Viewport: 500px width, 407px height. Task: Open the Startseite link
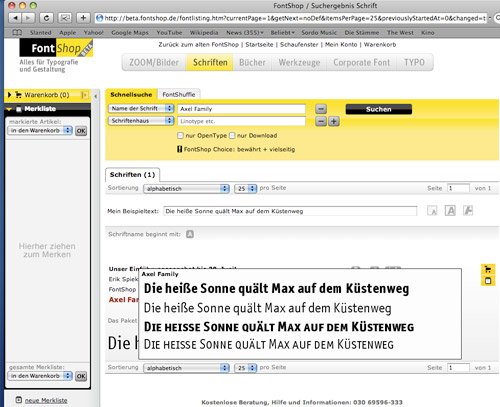click(x=259, y=45)
